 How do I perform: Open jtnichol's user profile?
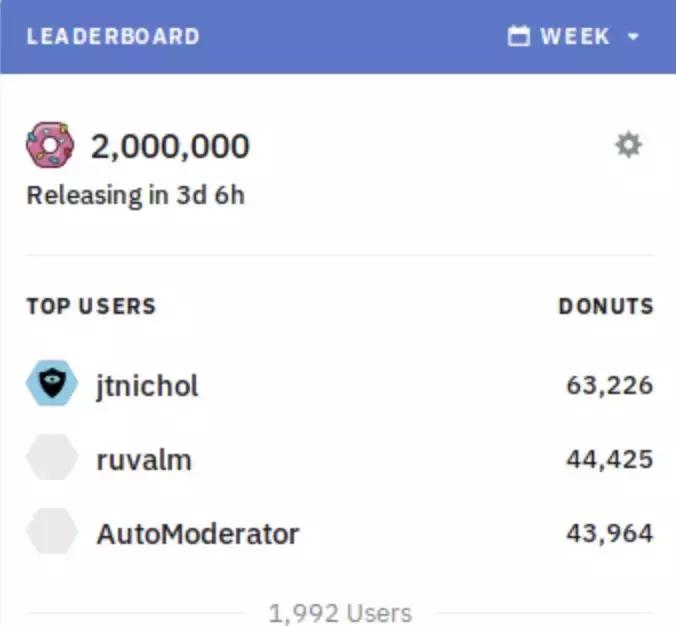[x=147, y=385]
